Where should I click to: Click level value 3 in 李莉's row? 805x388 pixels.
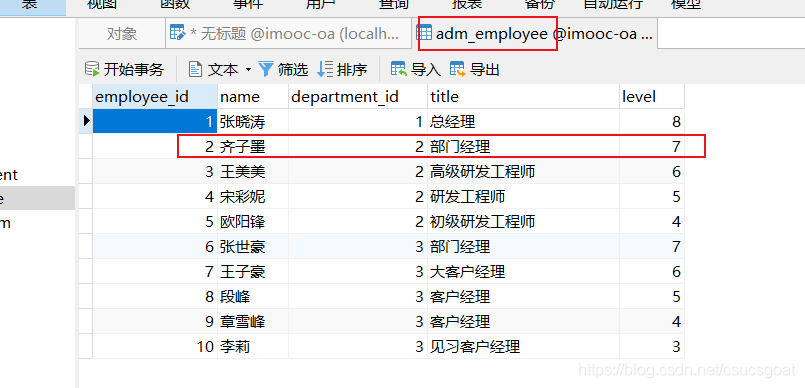tap(651, 347)
